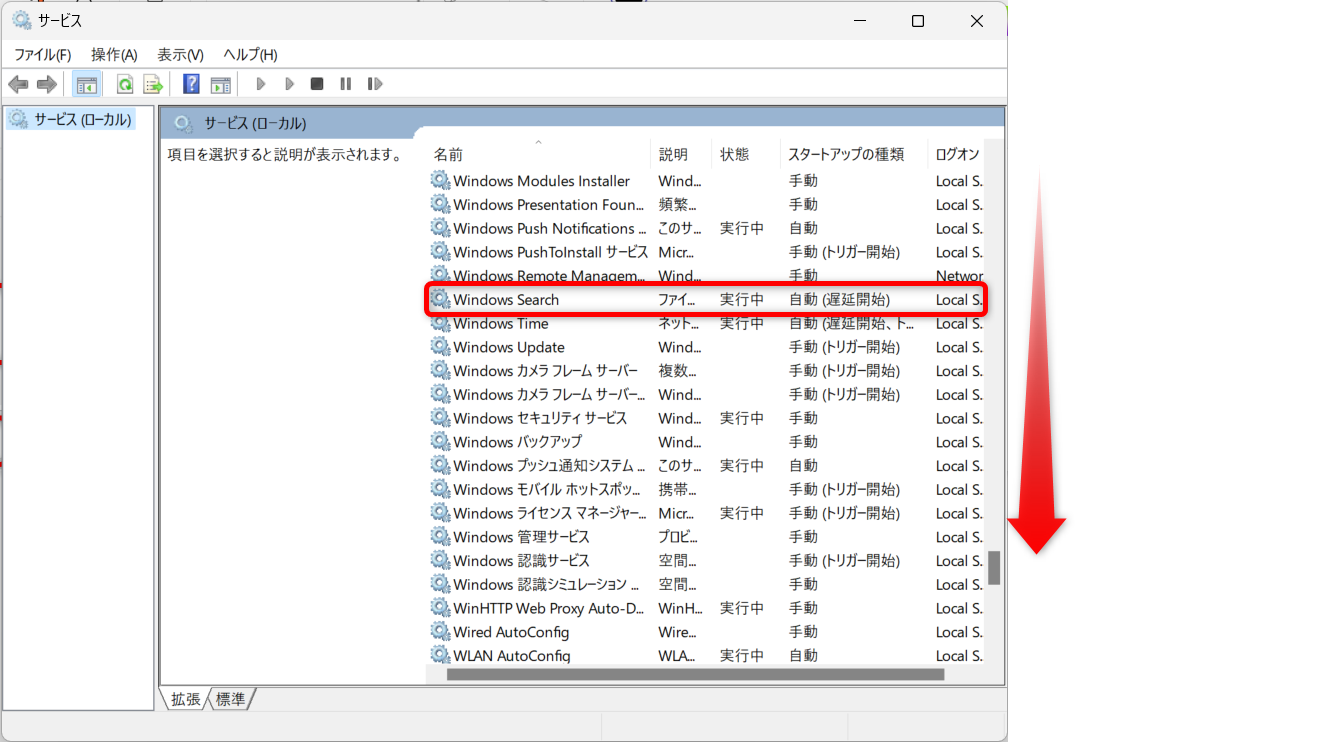Click the Refresh toolbar icon

[x=125, y=84]
